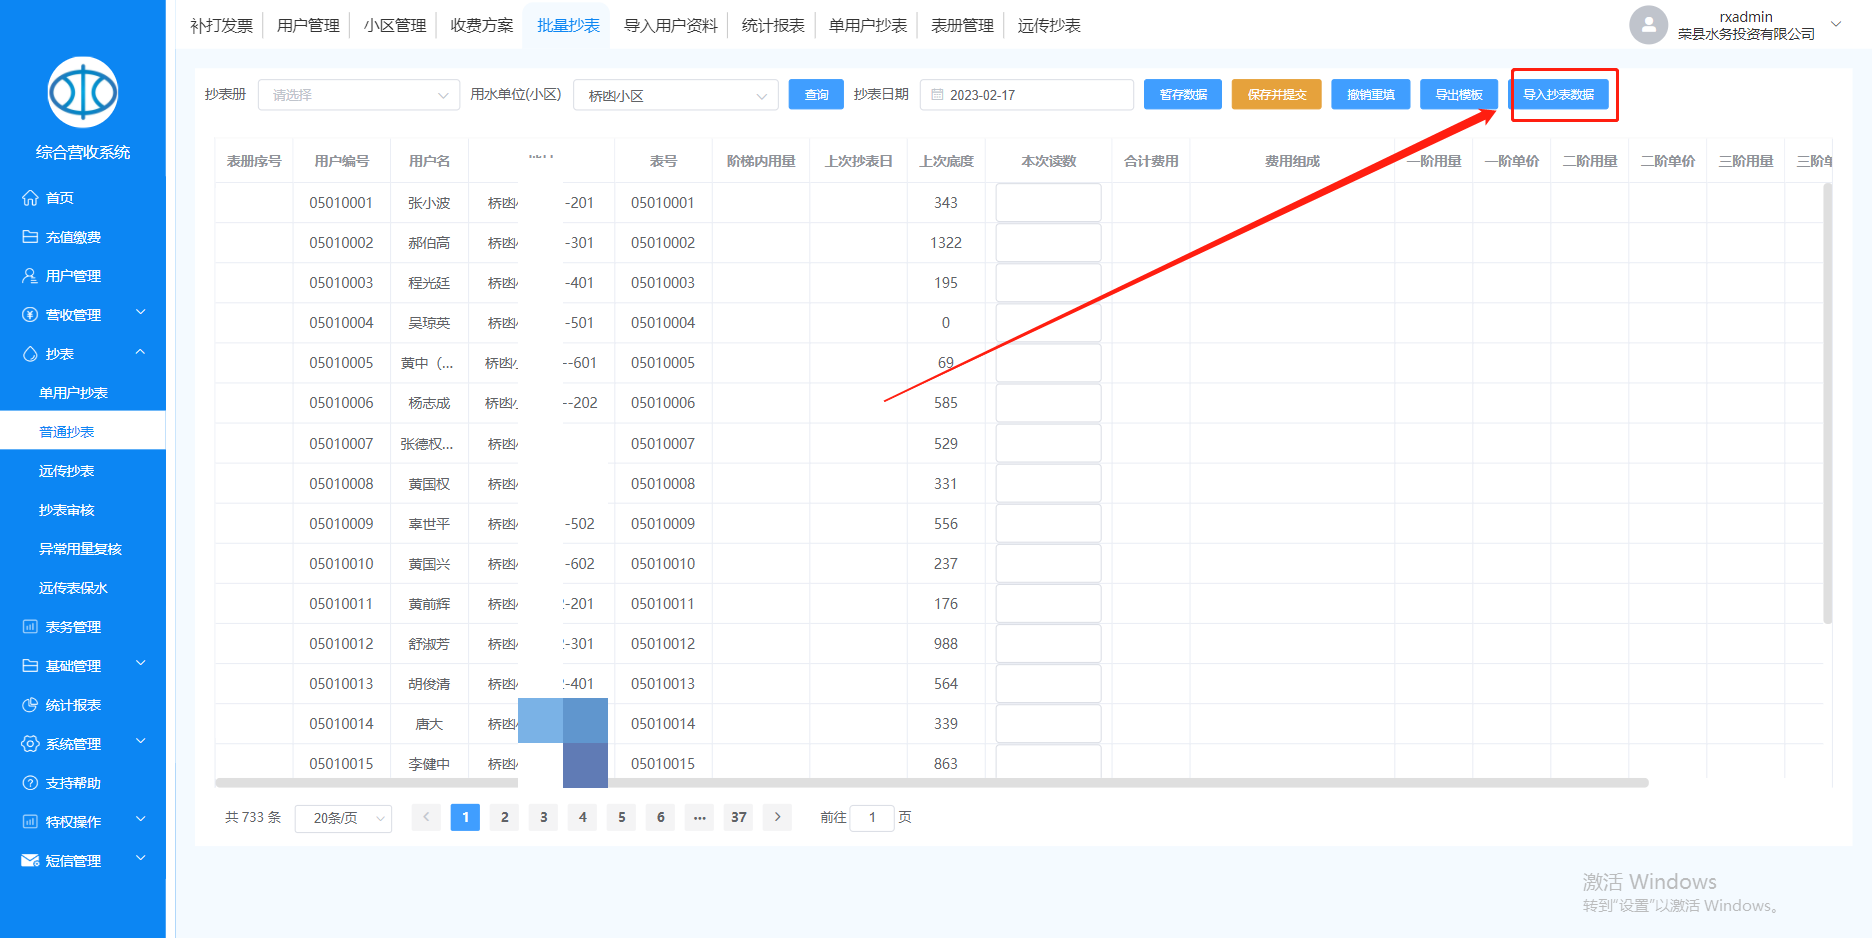Screen dimensions: 1872x938
Task: Click the orange 保存并提交 button
Action: [1277, 95]
